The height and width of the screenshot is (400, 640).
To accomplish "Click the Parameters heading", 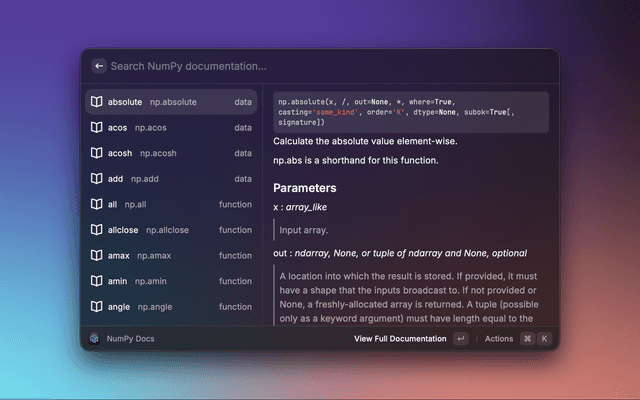I will pos(304,188).
